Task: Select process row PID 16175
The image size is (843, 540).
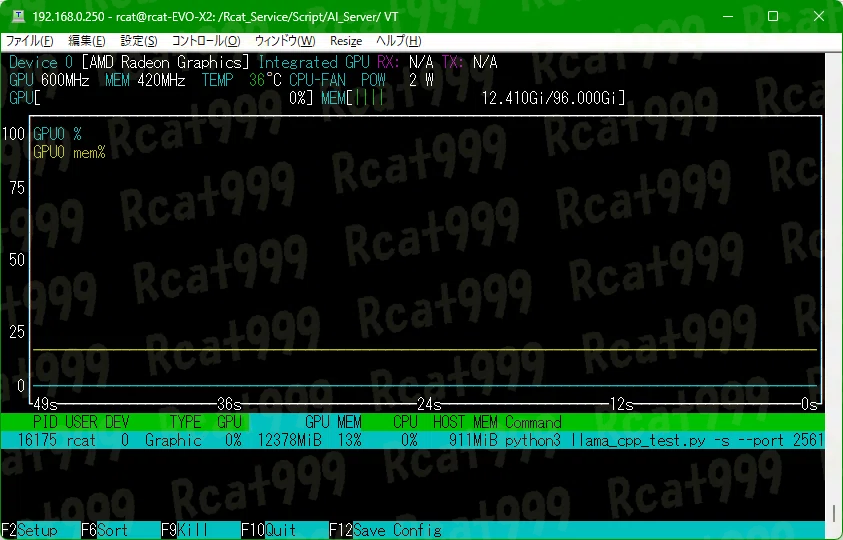Action: tap(412, 440)
